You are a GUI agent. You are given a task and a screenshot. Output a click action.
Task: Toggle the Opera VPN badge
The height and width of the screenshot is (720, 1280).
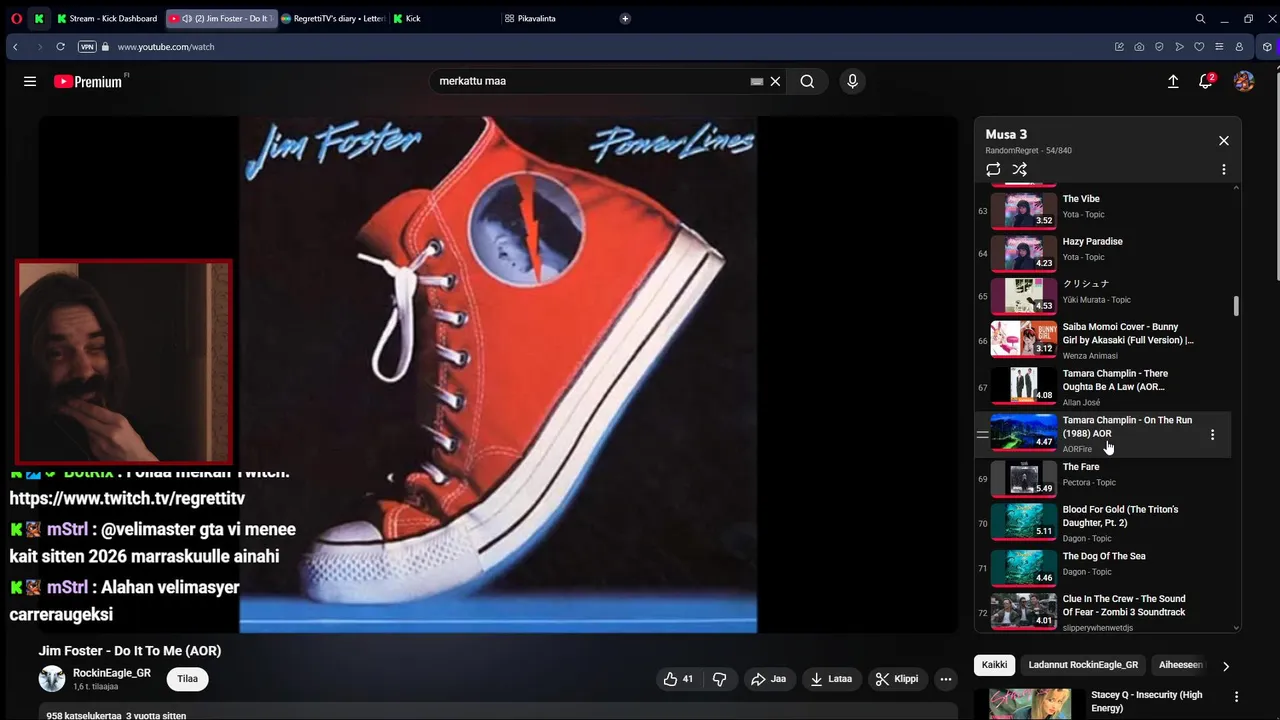(x=87, y=47)
